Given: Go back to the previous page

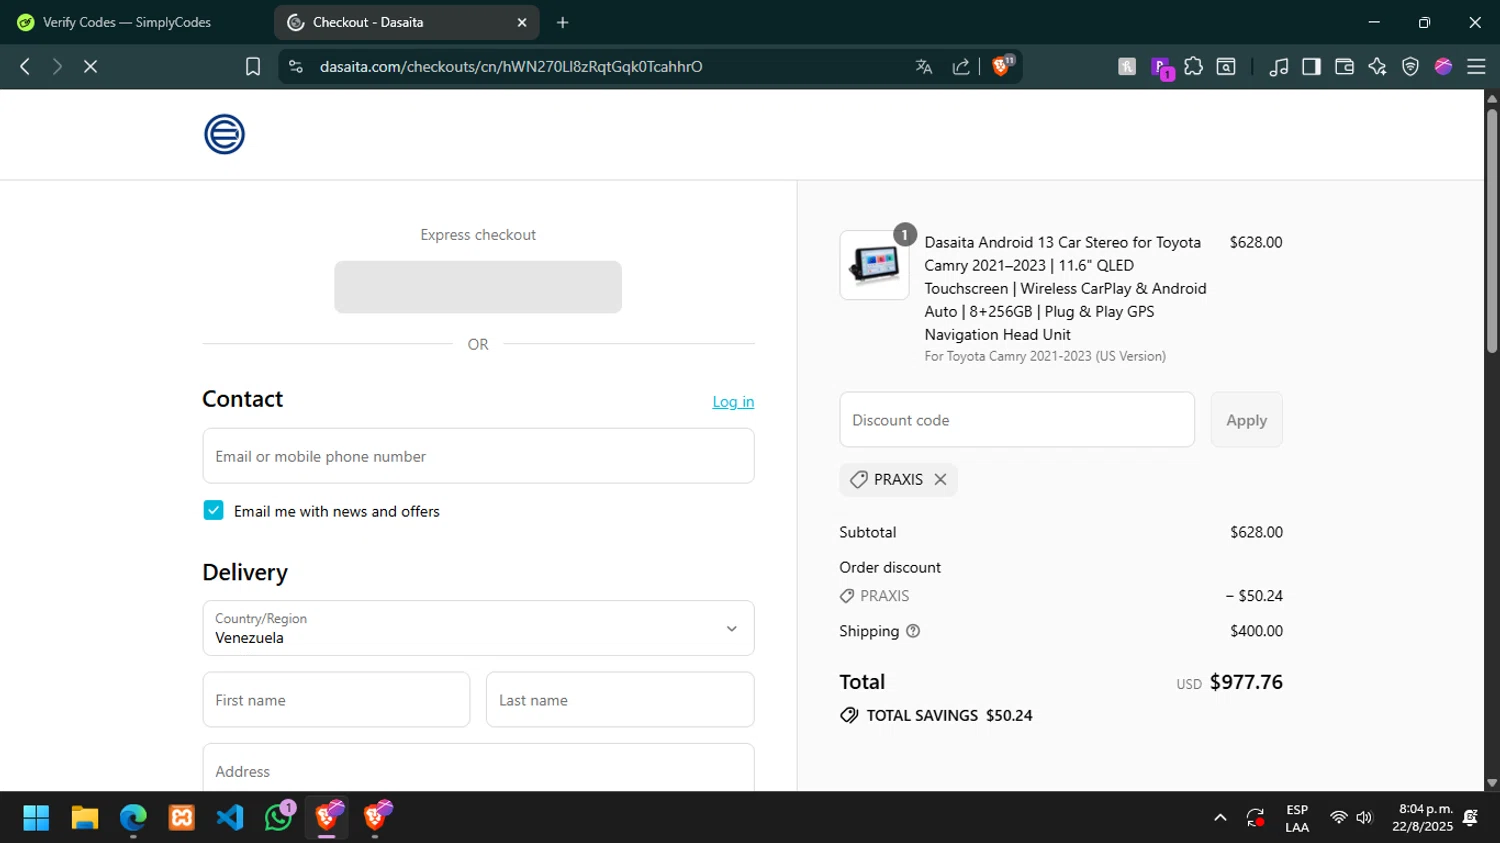Looking at the screenshot, I should pyautogui.click(x=25, y=66).
